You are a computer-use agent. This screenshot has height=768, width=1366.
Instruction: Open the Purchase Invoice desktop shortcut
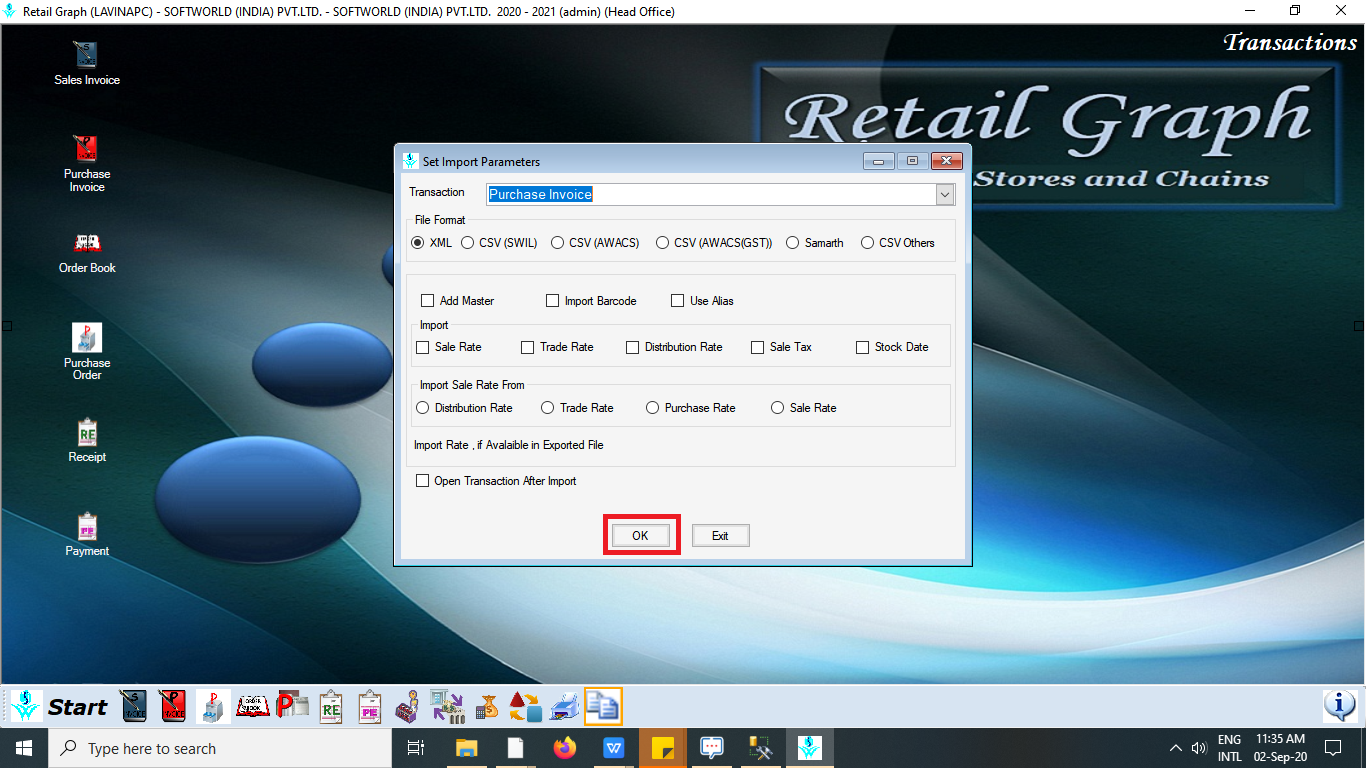coord(87,163)
